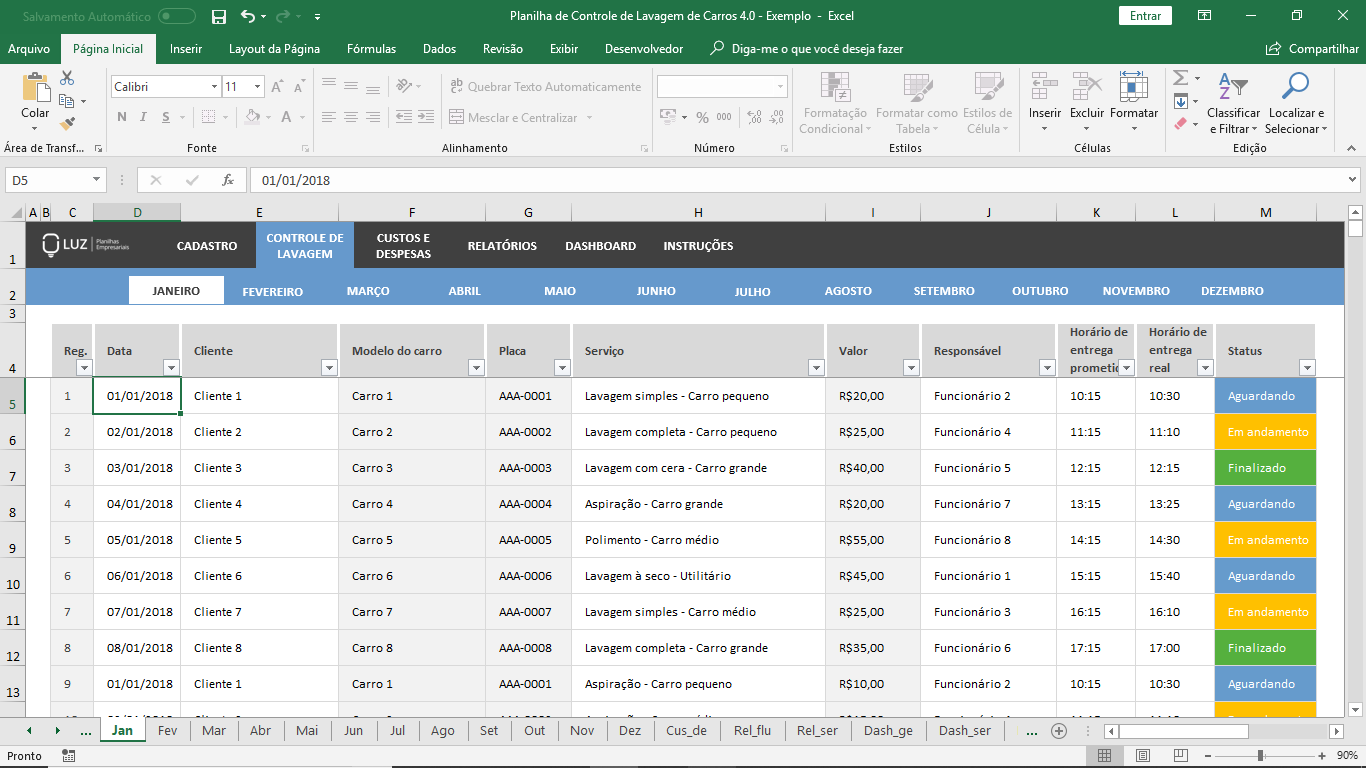Image resolution: width=1366 pixels, height=768 pixels.
Task: Click the horizontal scrollbar thumb
Action: click(1183, 731)
